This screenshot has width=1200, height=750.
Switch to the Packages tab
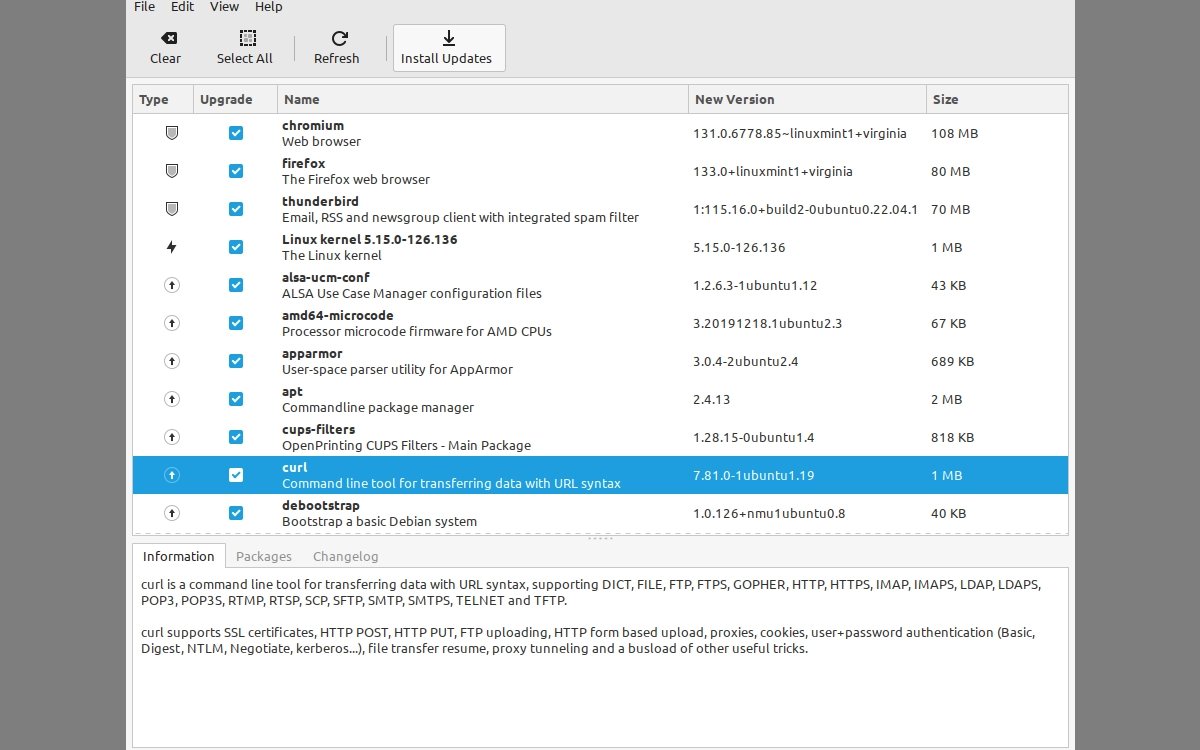264,556
